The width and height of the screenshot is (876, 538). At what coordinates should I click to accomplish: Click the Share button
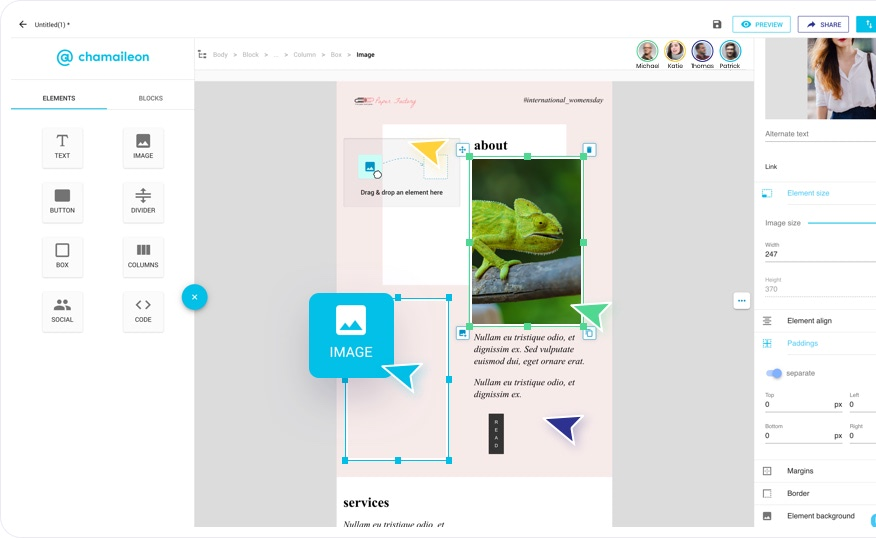click(822, 24)
